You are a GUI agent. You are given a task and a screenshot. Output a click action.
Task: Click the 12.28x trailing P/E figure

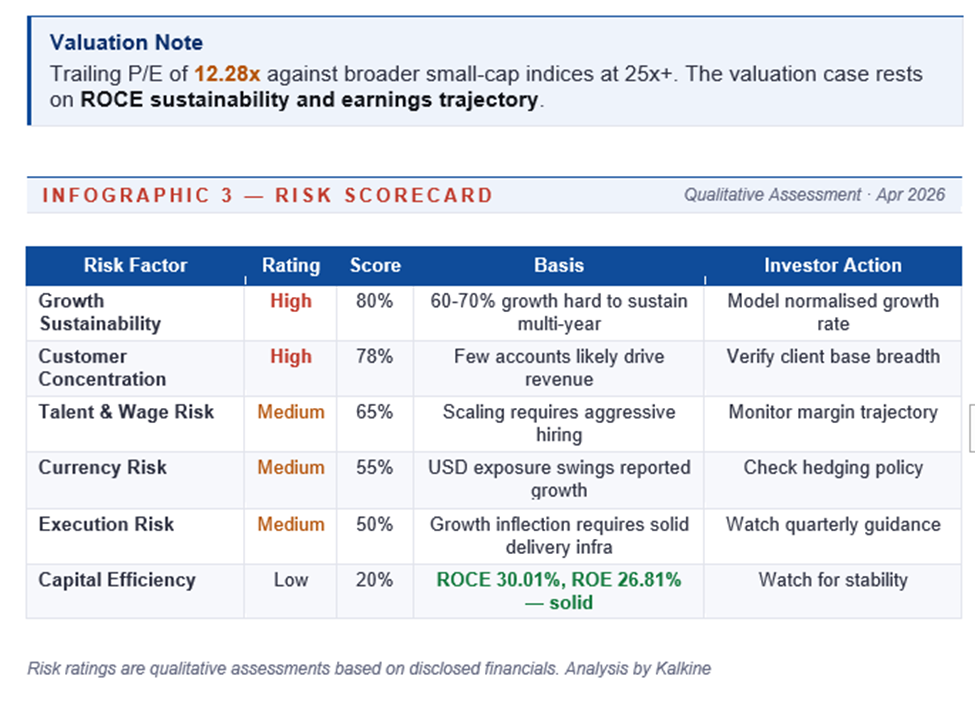pos(227,74)
